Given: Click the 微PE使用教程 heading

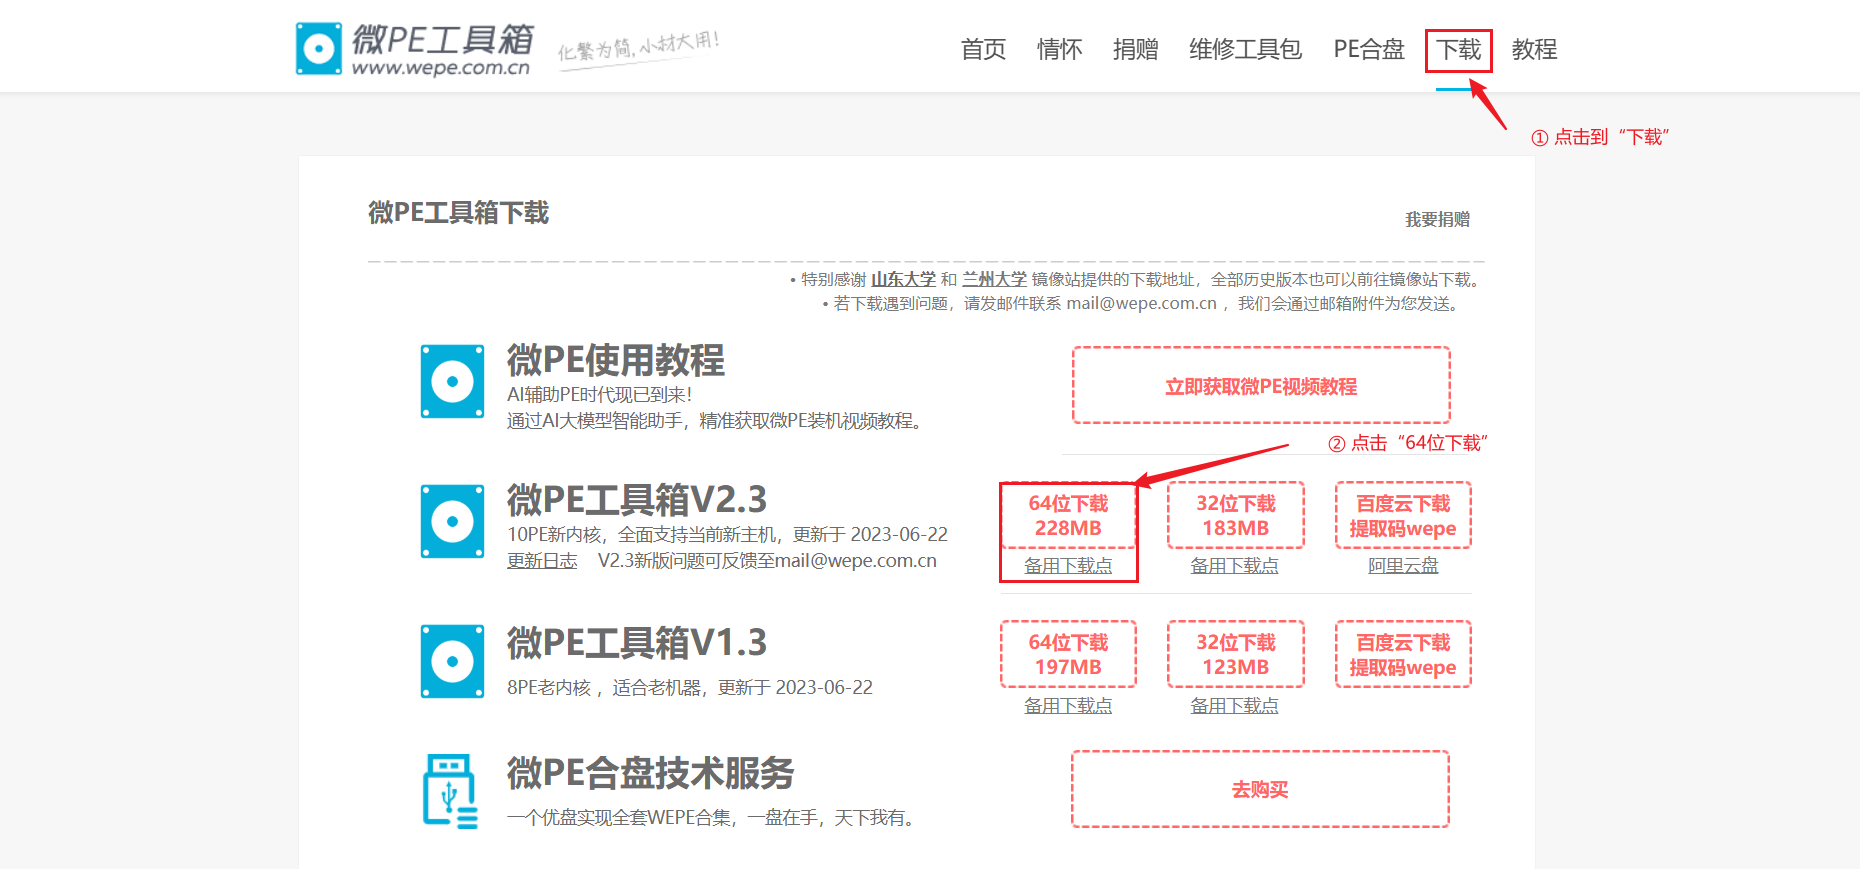Looking at the screenshot, I should [x=616, y=360].
